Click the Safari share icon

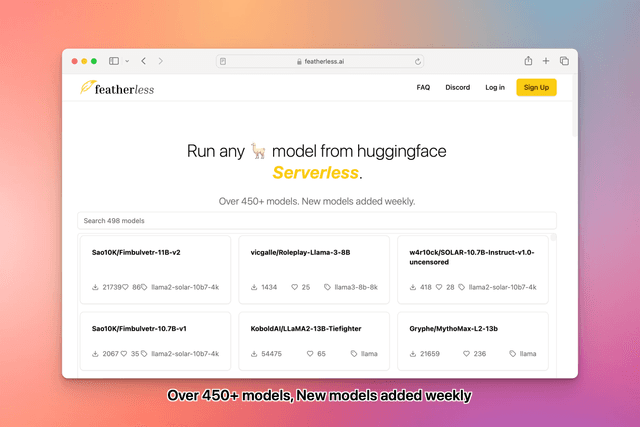pyautogui.click(x=528, y=61)
